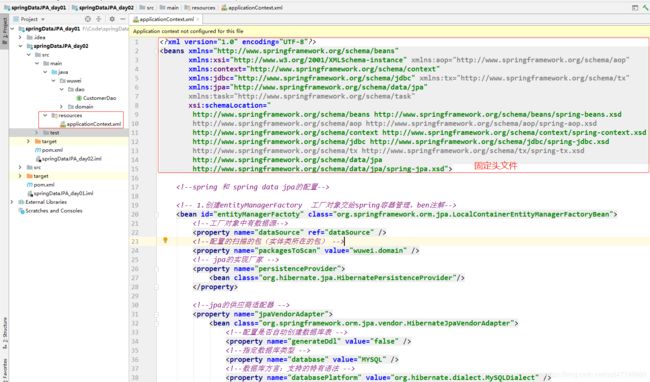Expand the domain package
Image resolution: width=650 pixels, height=382 pixels.
(x=62, y=106)
